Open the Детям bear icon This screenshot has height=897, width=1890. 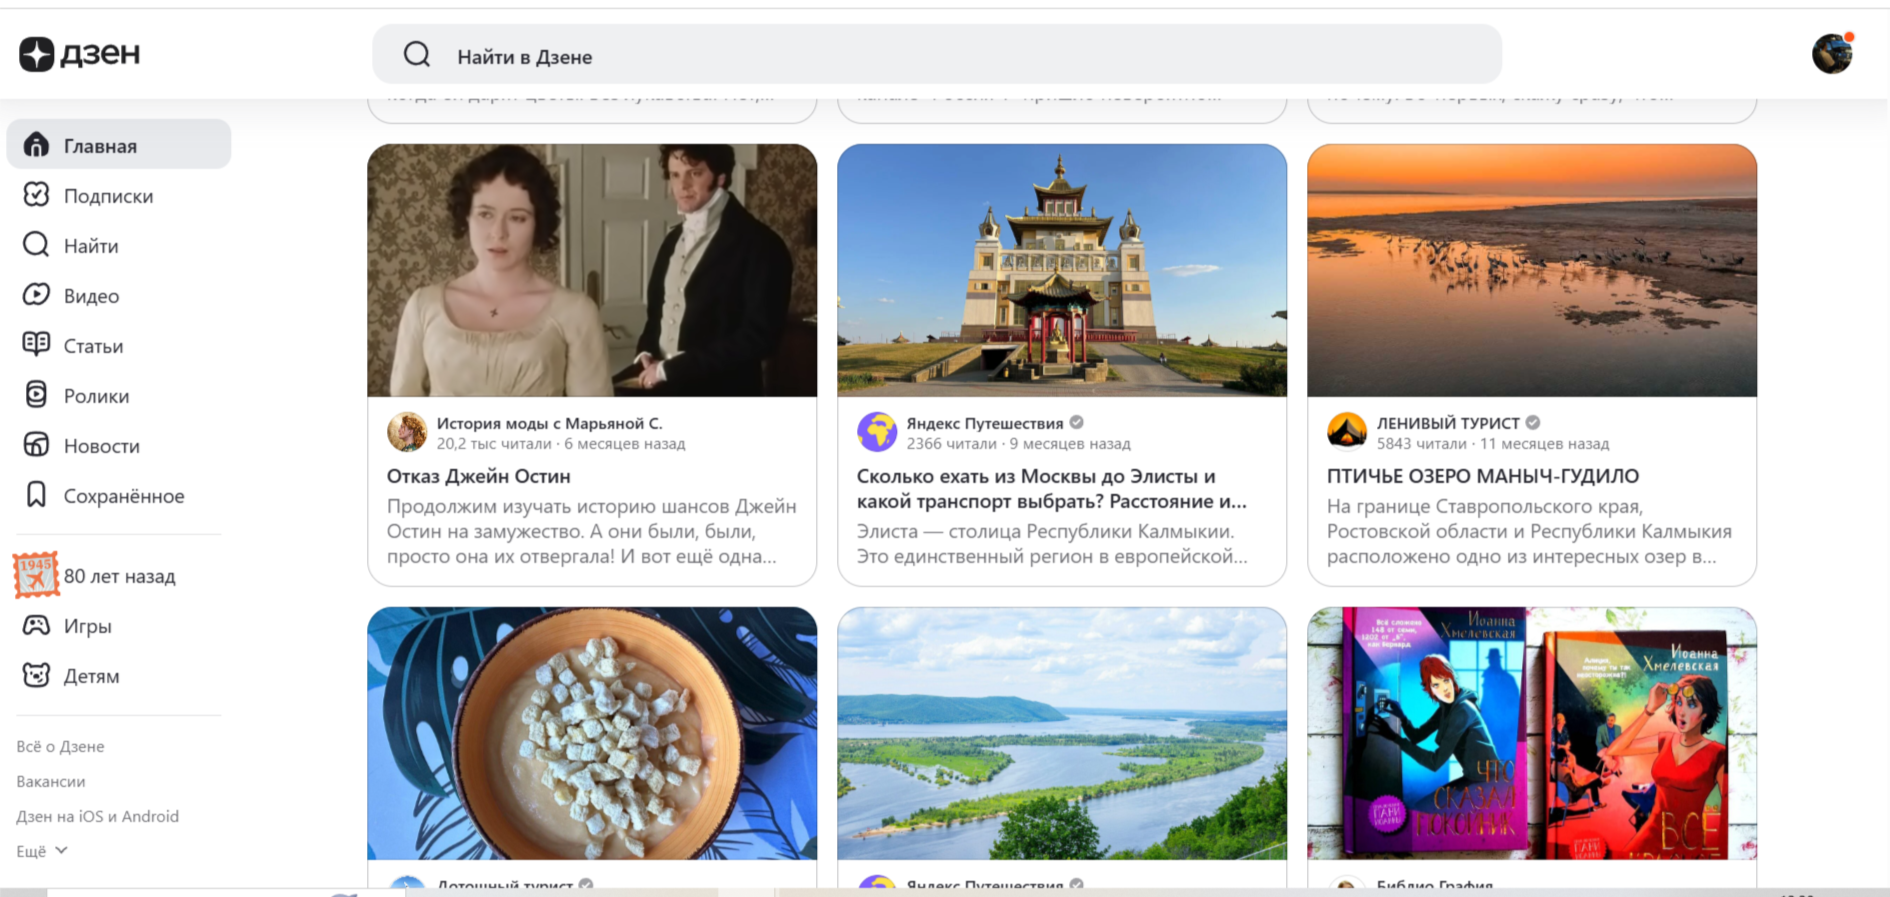pyautogui.click(x=36, y=675)
